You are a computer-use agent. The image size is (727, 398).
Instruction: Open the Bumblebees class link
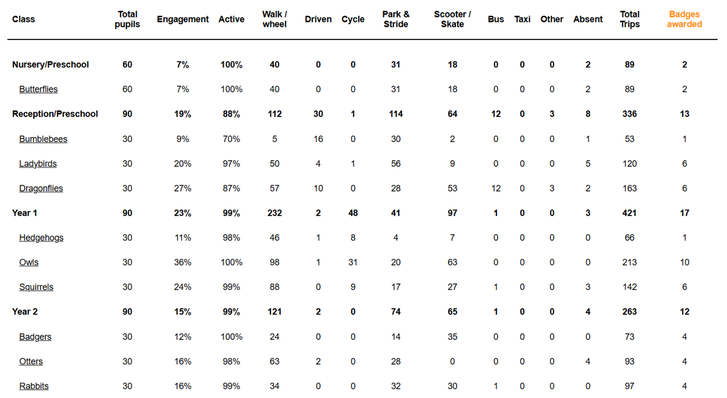(43, 139)
